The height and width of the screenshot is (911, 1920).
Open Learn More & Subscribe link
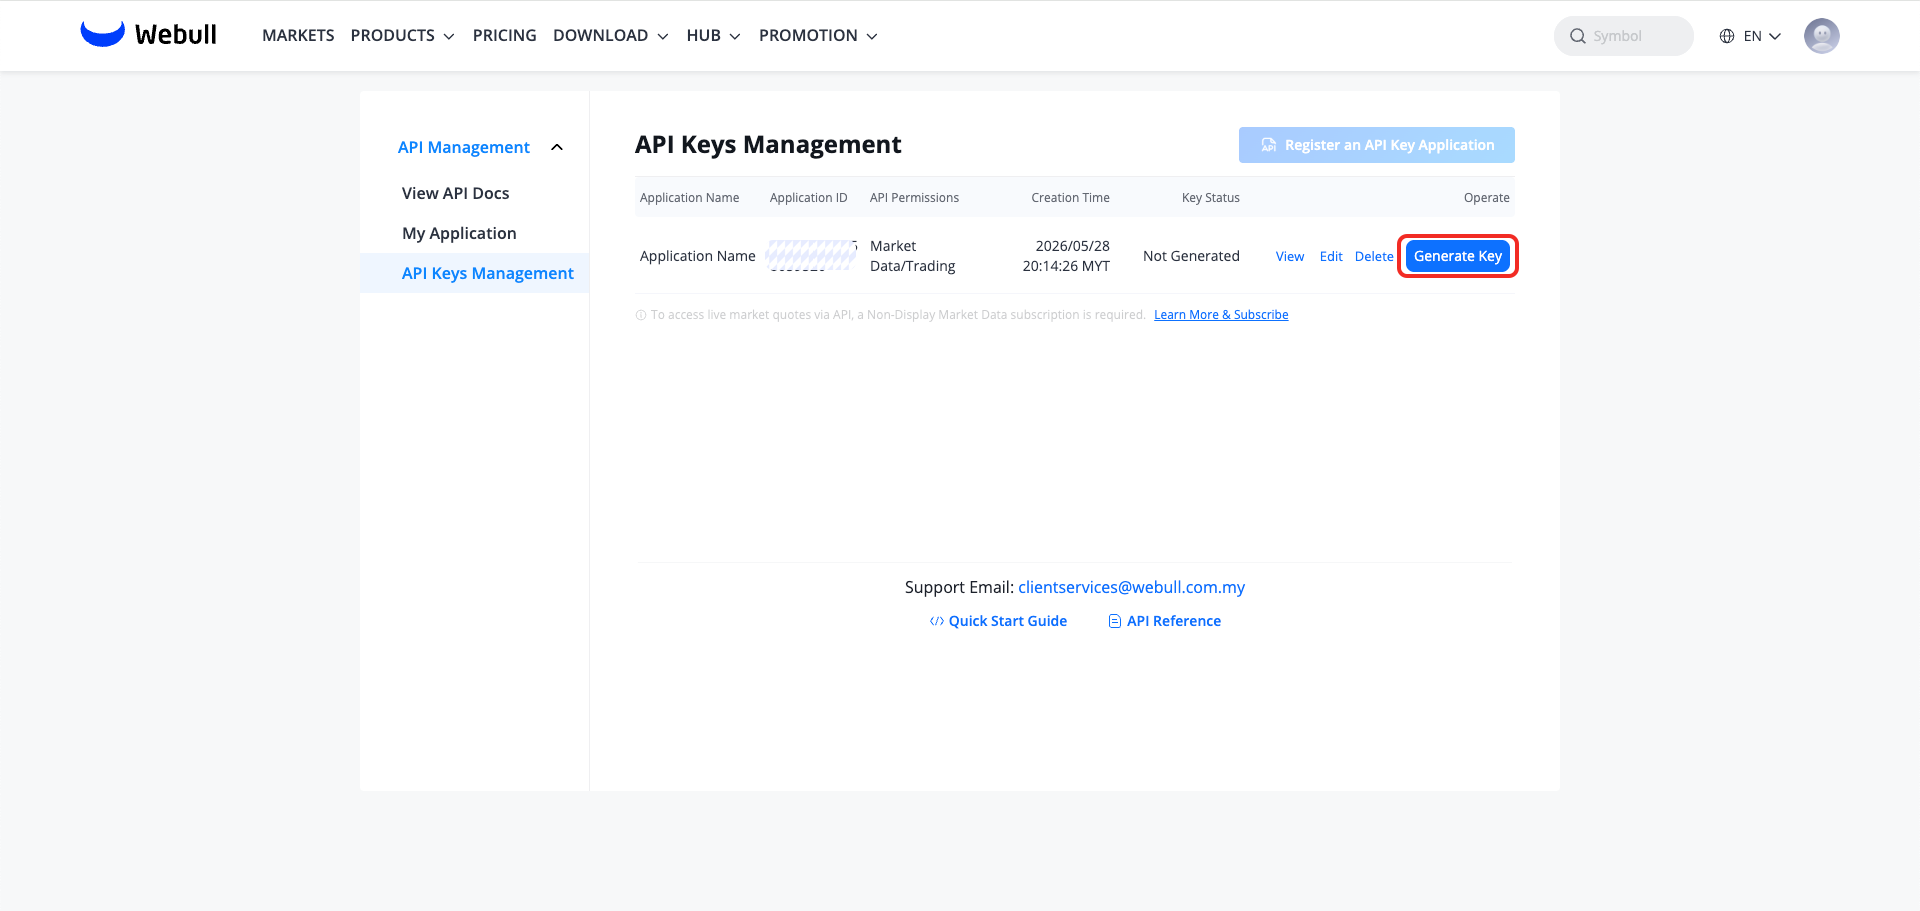point(1221,315)
